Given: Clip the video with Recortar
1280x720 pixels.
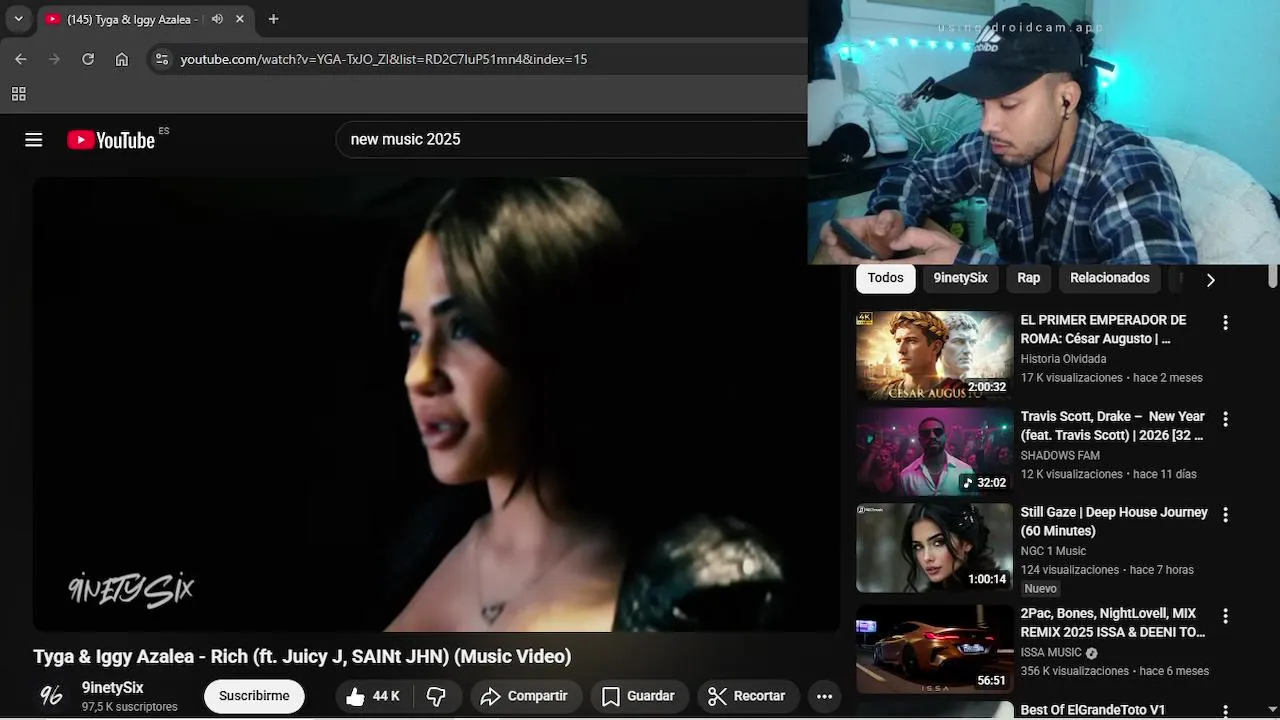Looking at the screenshot, I should 746,696.
